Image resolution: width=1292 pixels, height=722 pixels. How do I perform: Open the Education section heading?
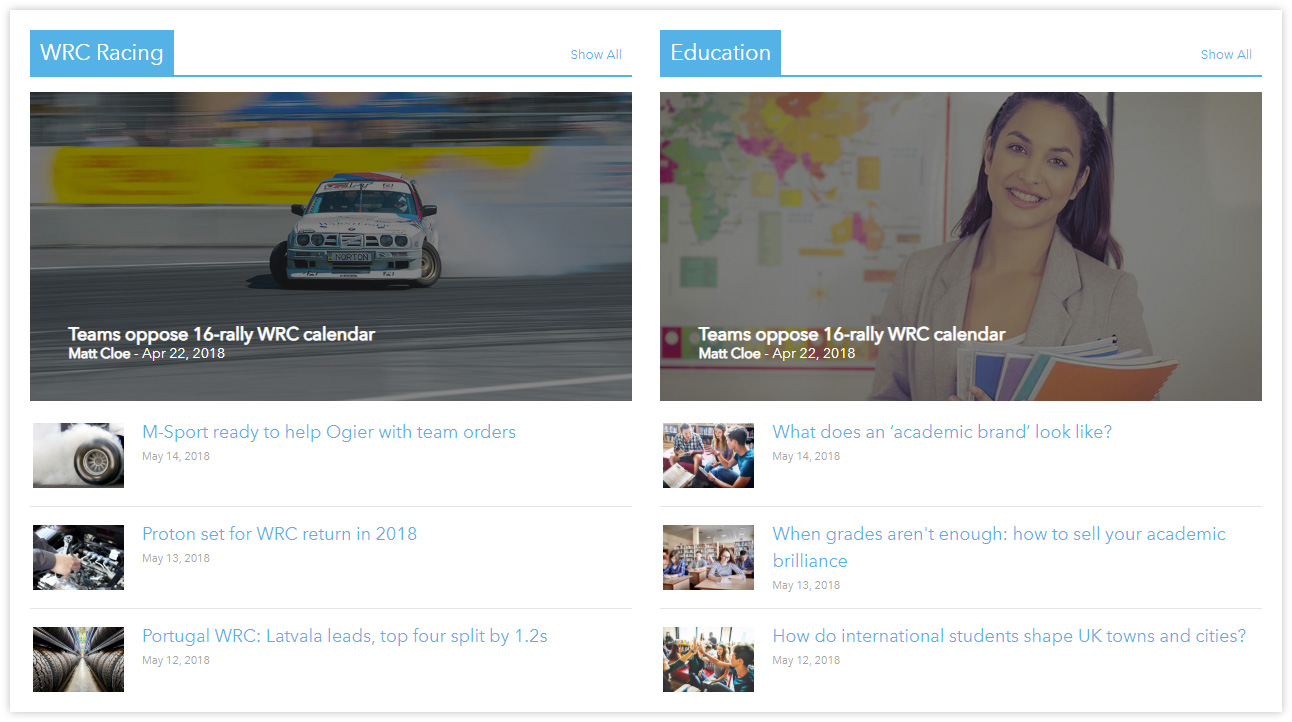pos(720,53)
